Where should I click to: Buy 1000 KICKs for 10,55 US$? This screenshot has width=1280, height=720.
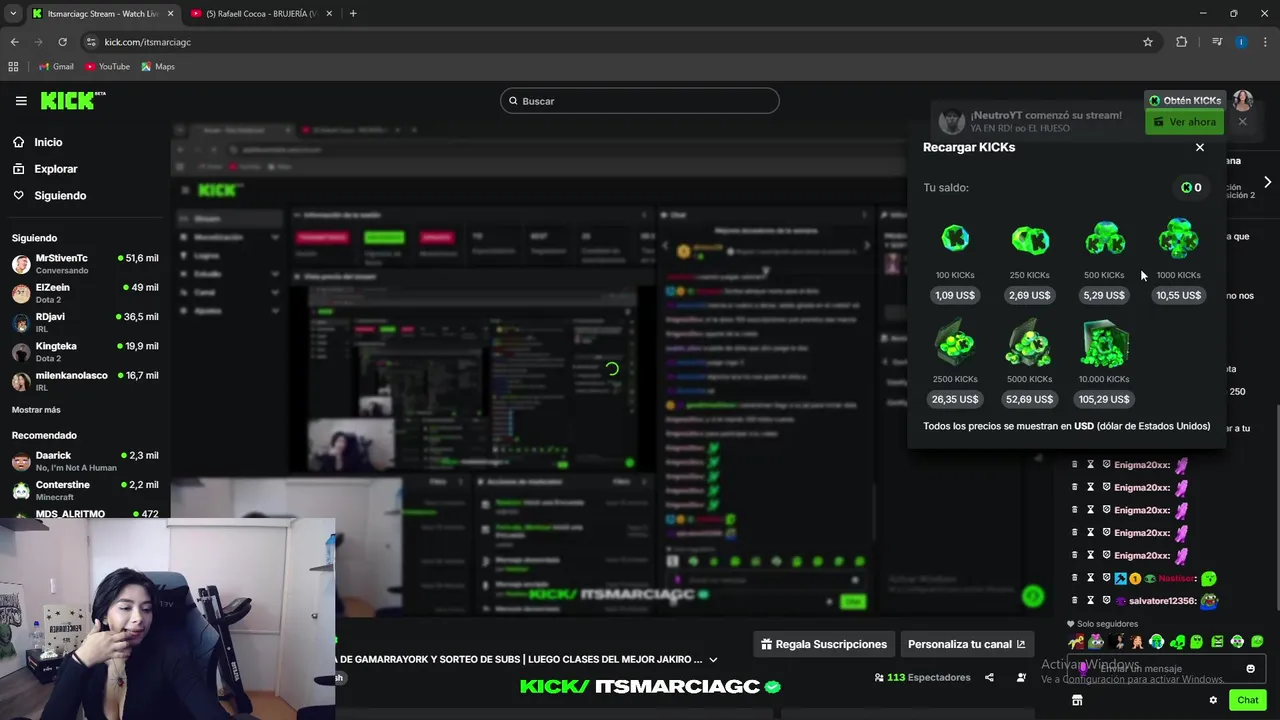tap(1178, 295)
